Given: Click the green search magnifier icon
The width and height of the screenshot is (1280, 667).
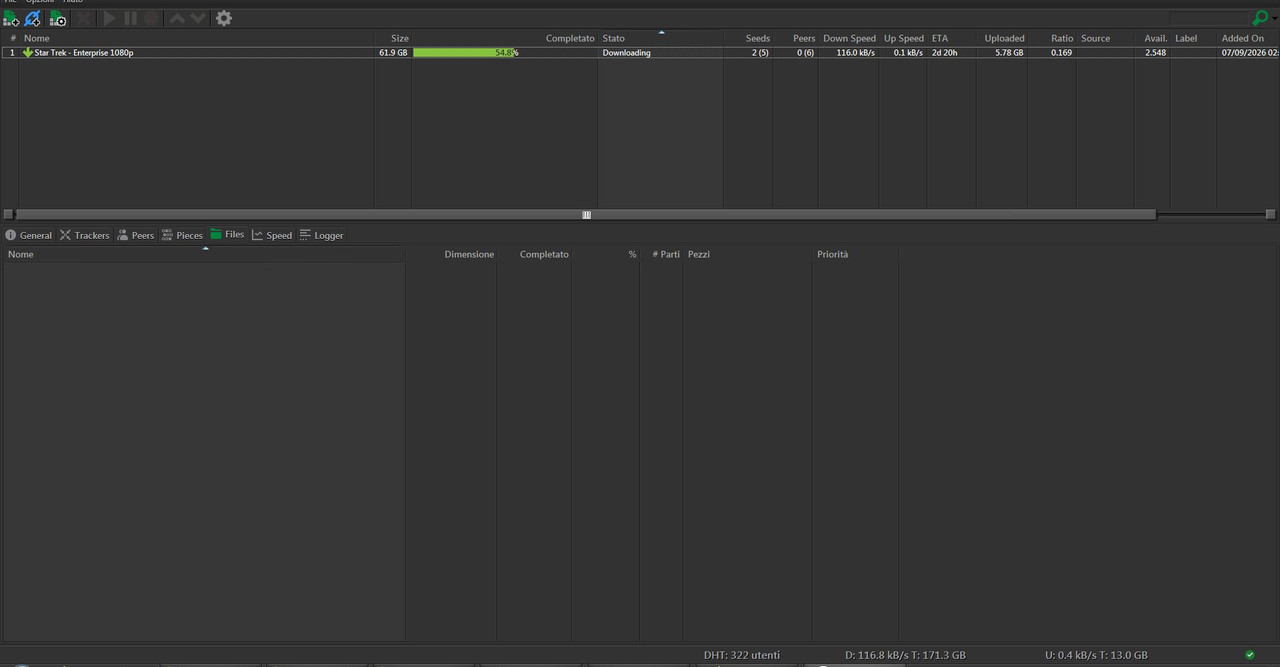Looking at the screenshot, I should point(1262,18).
